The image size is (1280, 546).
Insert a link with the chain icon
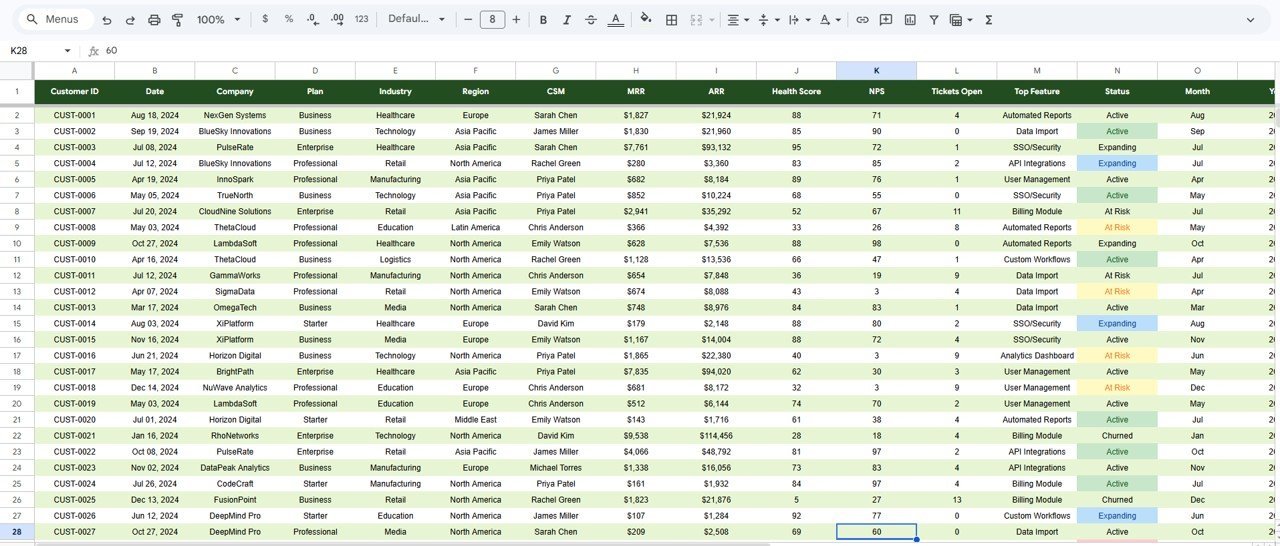861,20
